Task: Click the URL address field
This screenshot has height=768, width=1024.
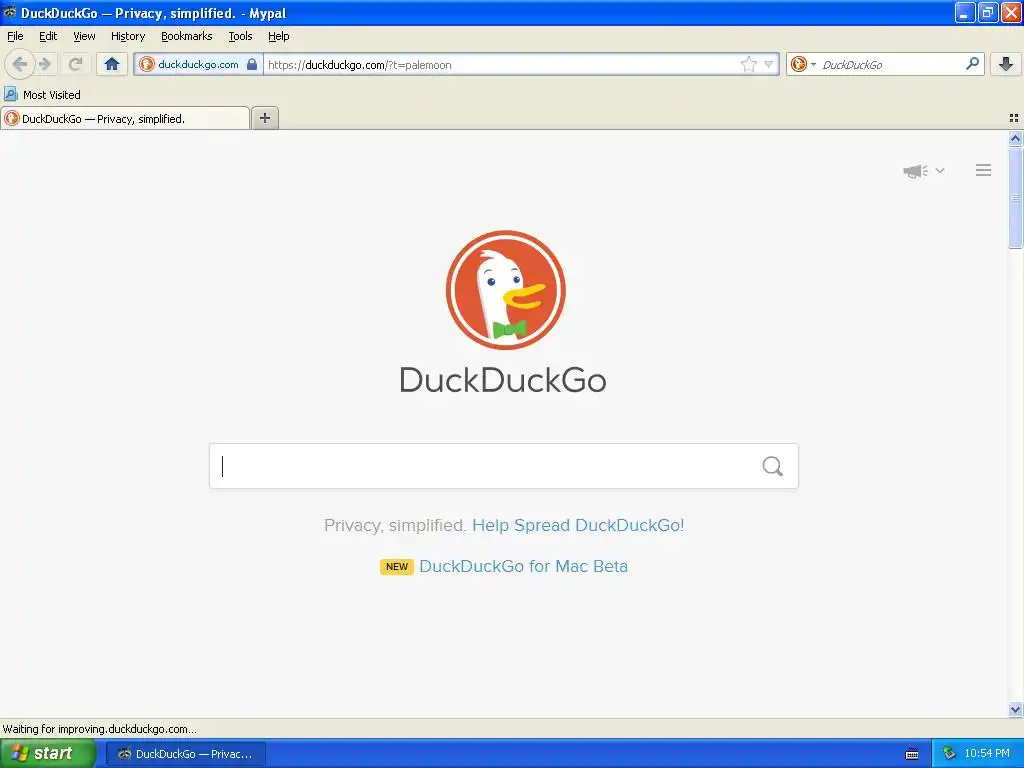Action: click(502, 64)
